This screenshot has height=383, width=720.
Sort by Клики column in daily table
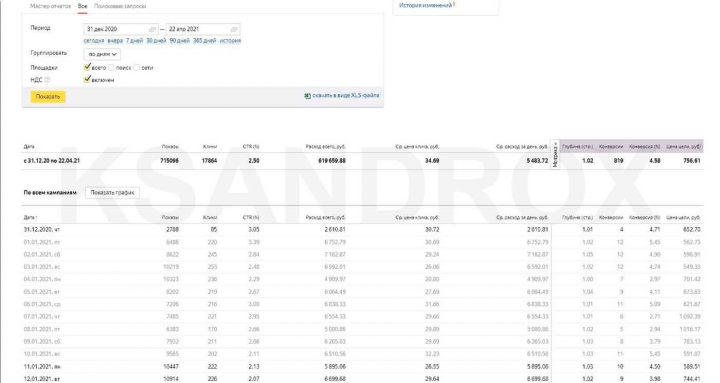pyautogui.click(x=209, y=217)
